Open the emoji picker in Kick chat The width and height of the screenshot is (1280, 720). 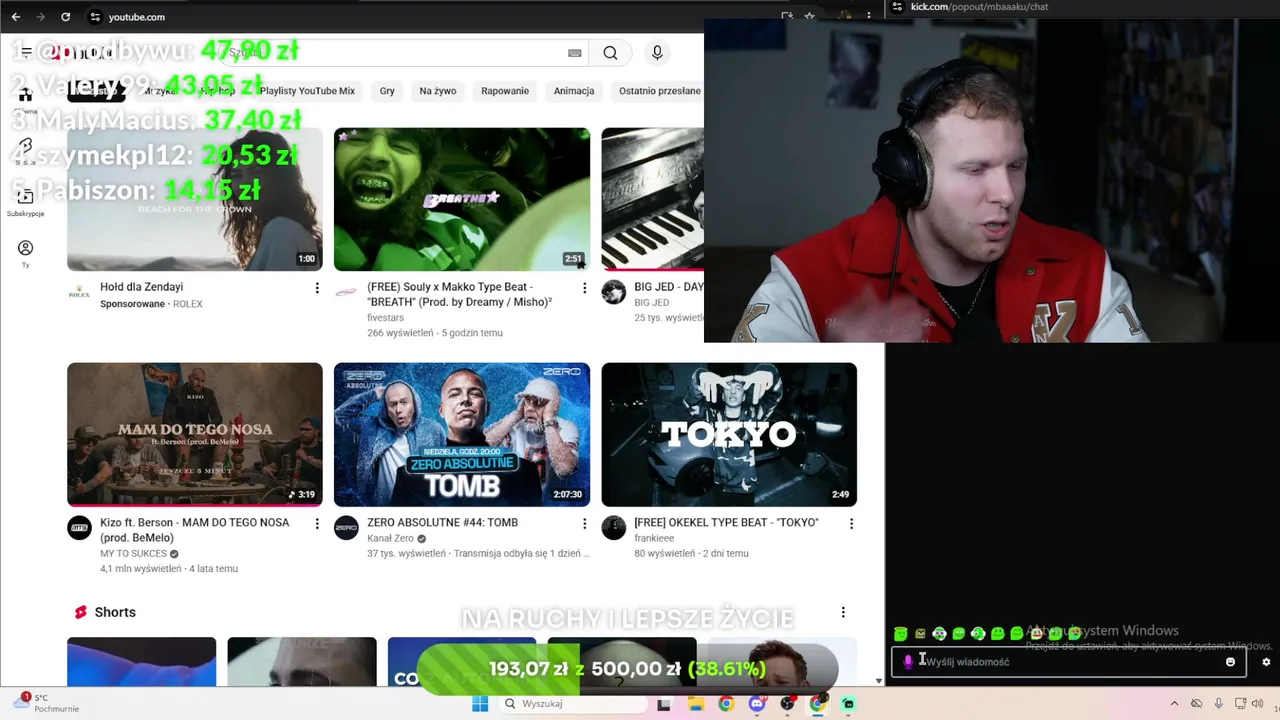[x=1230, y=661]
